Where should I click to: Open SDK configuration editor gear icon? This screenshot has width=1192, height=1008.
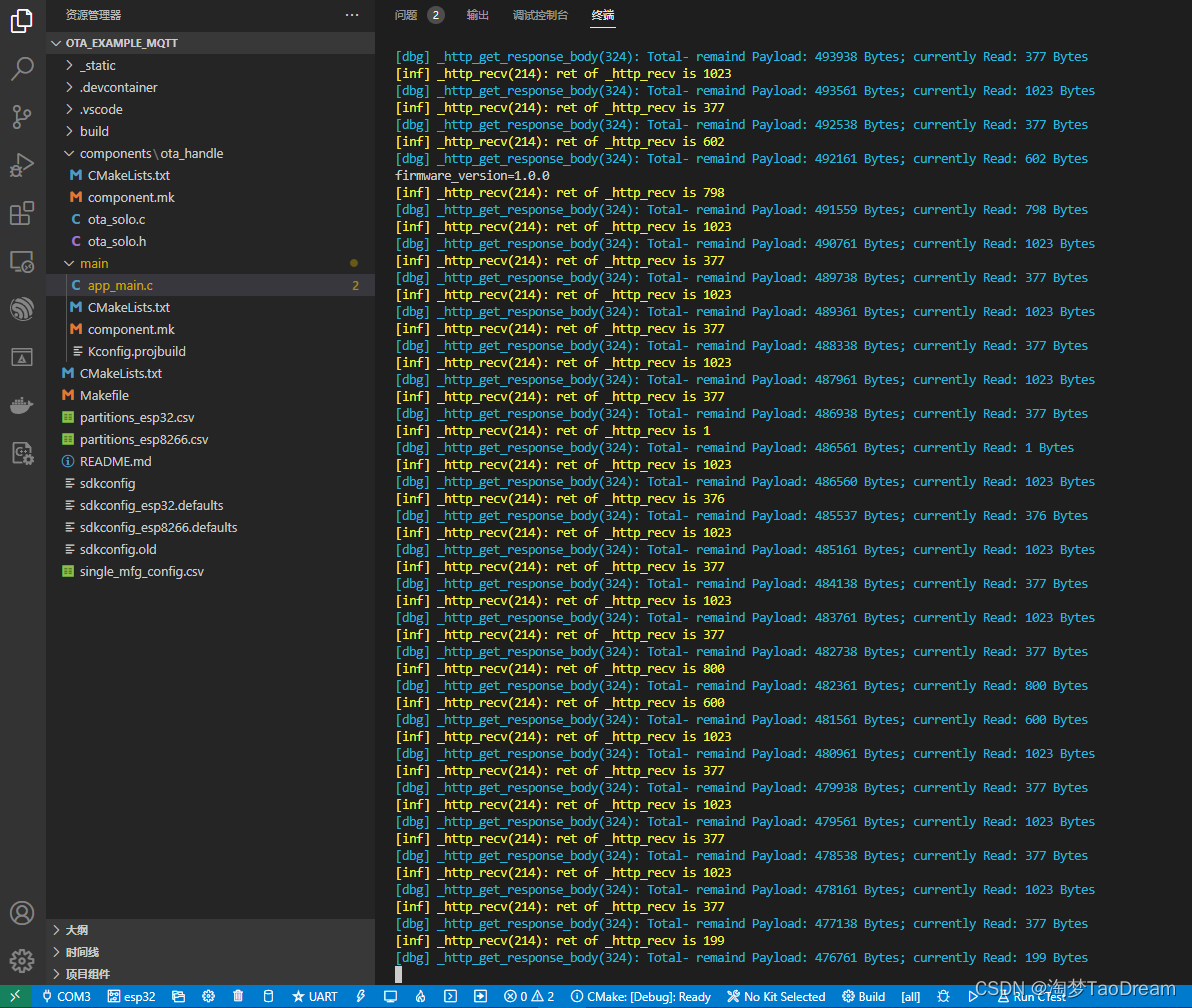coord(208,996)
